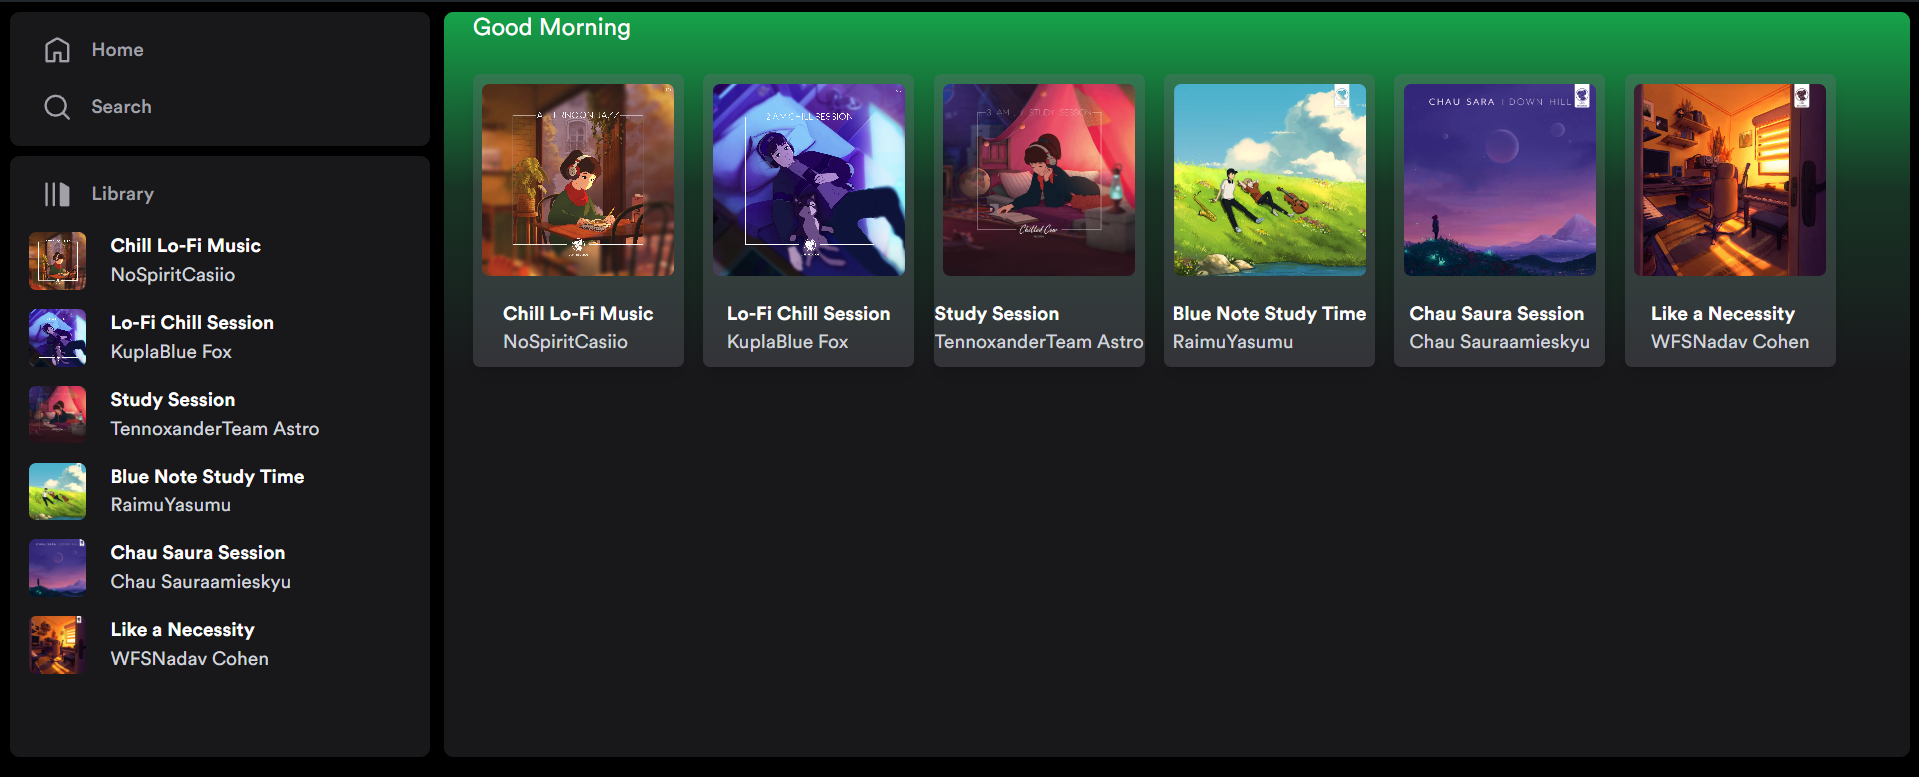Click WFSNadav Cohen name in library

coord(190,659)
